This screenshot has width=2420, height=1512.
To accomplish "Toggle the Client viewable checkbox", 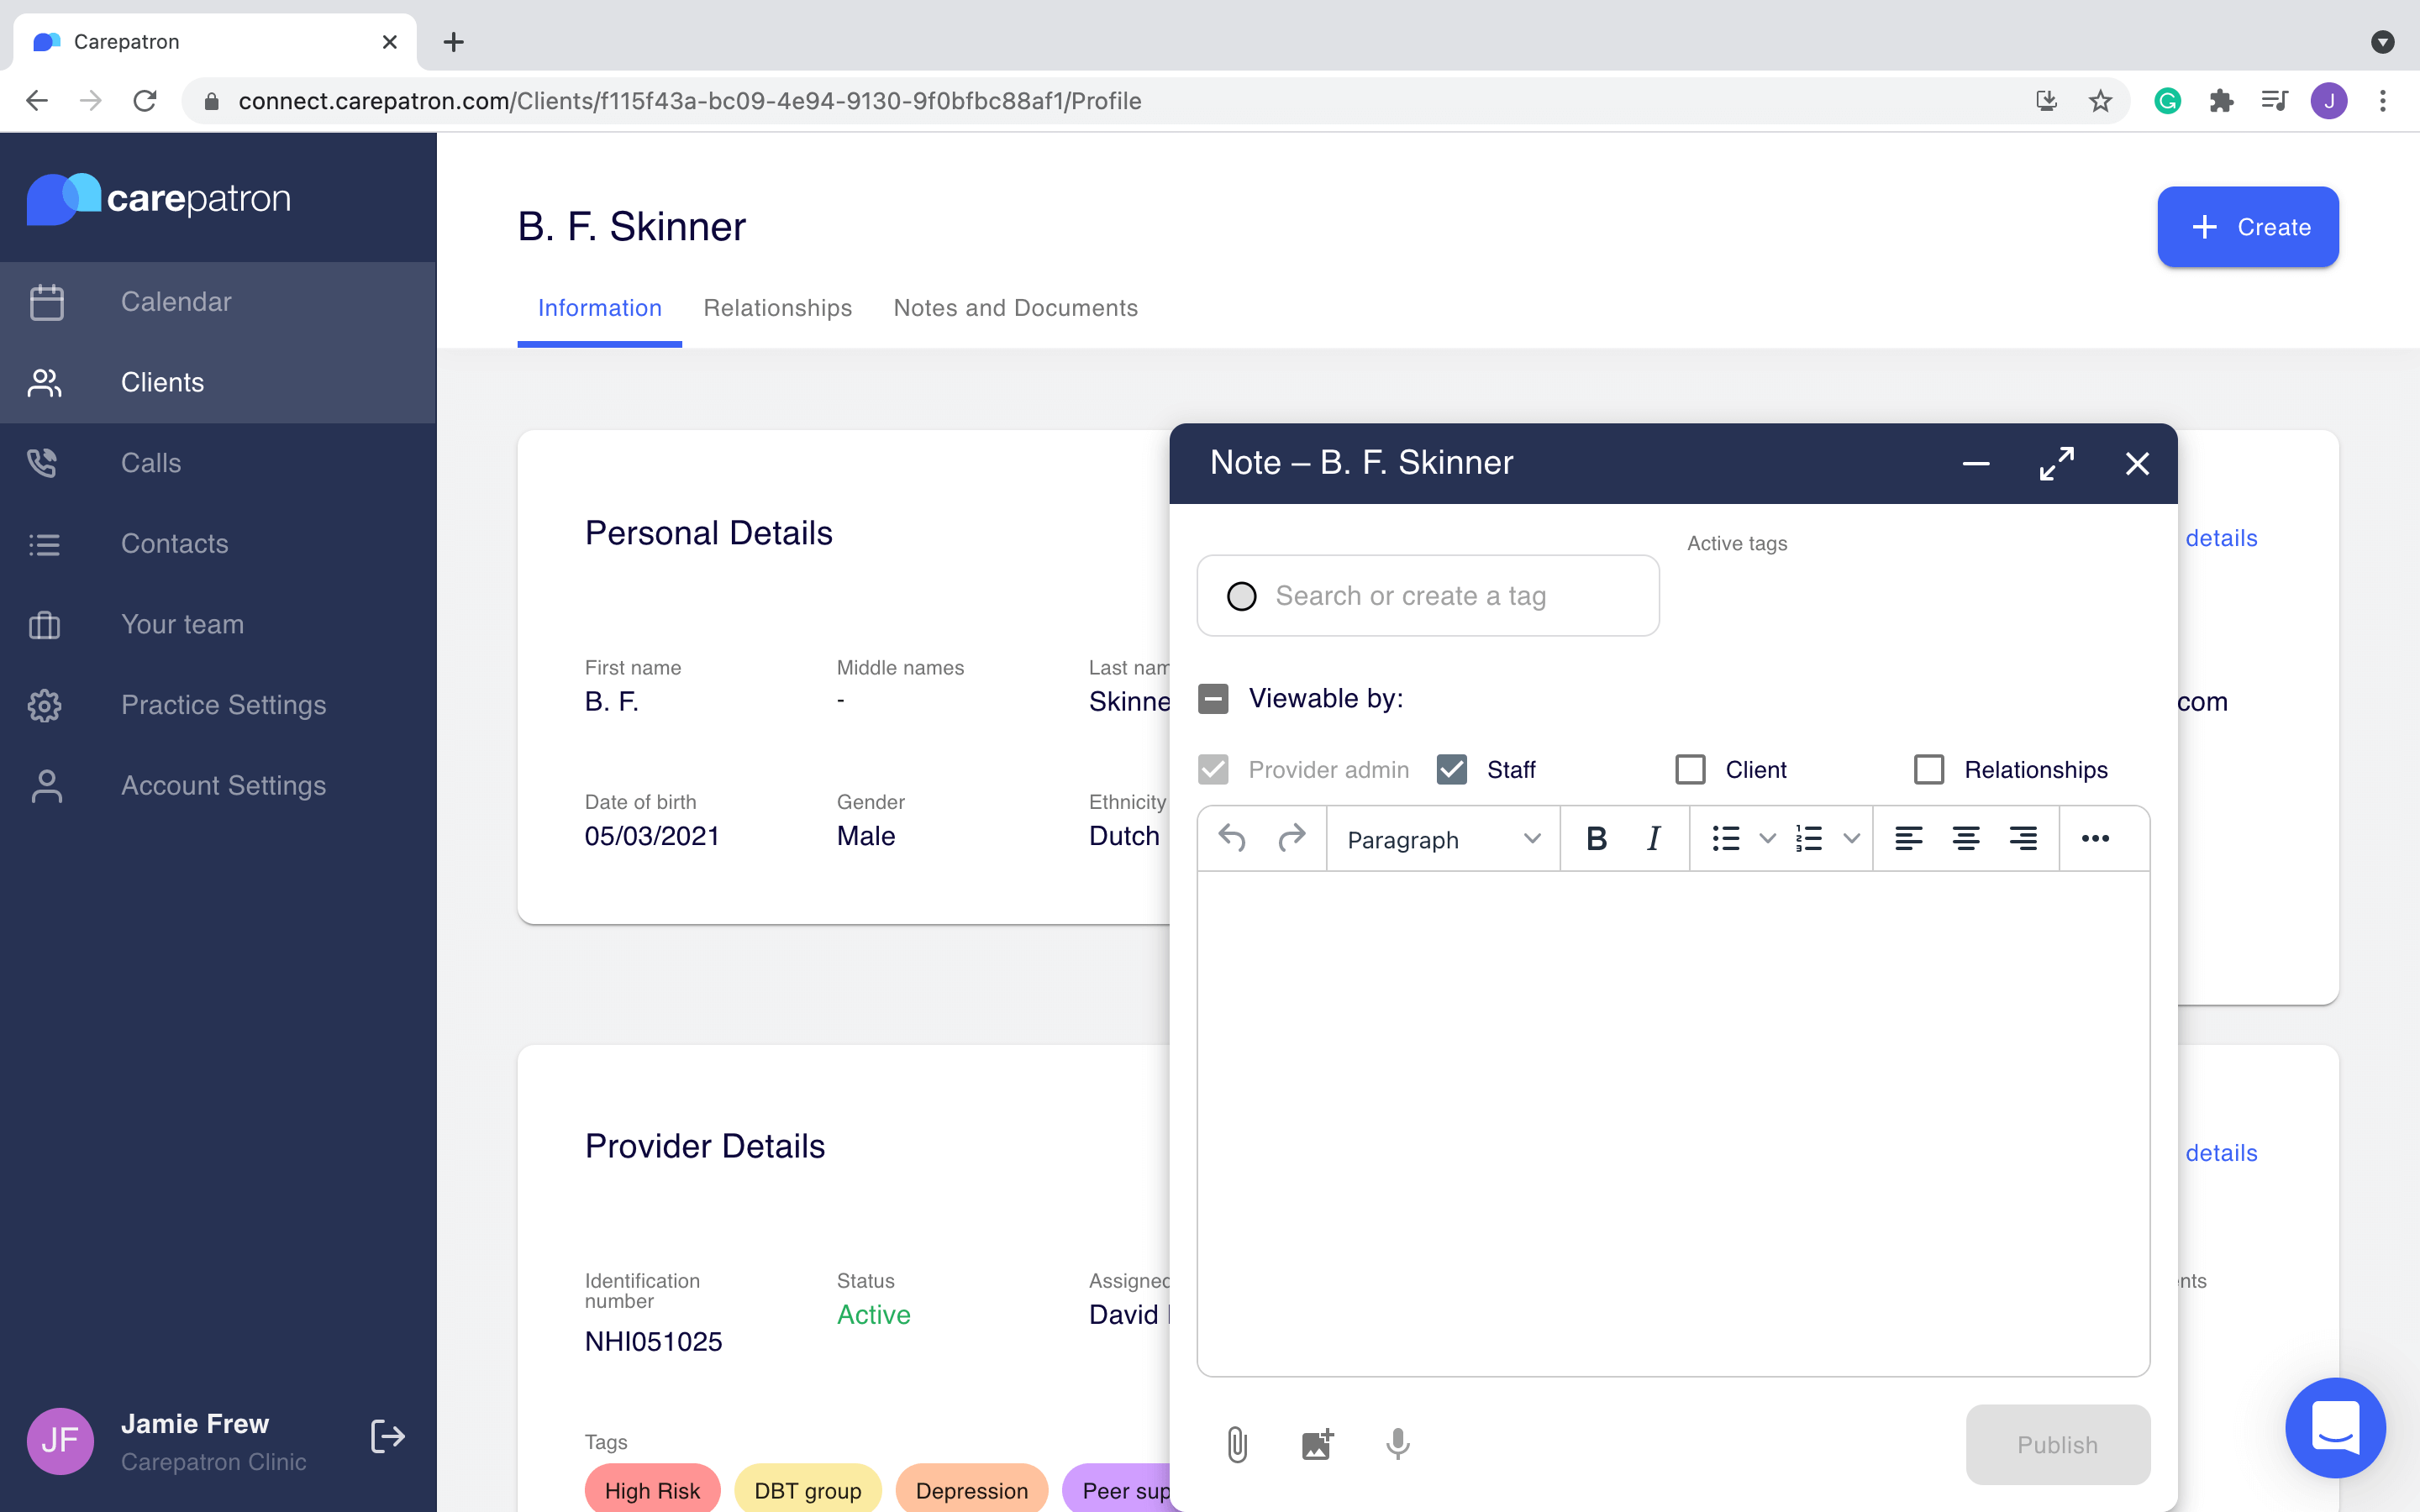I will point(1690,769).
